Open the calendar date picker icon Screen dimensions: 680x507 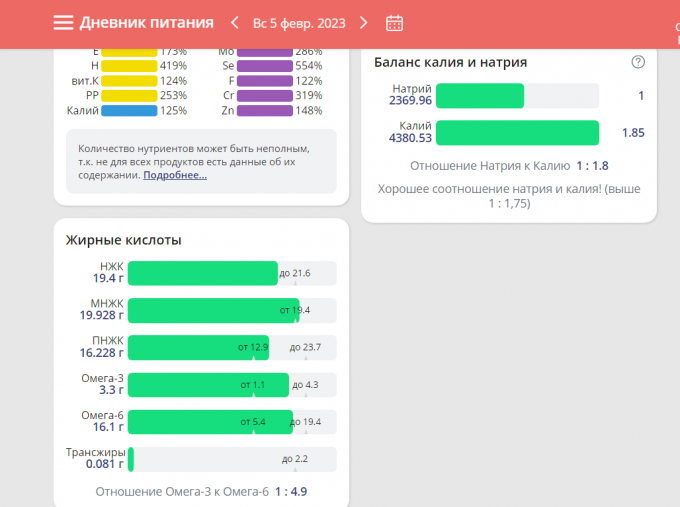point(394,23)
